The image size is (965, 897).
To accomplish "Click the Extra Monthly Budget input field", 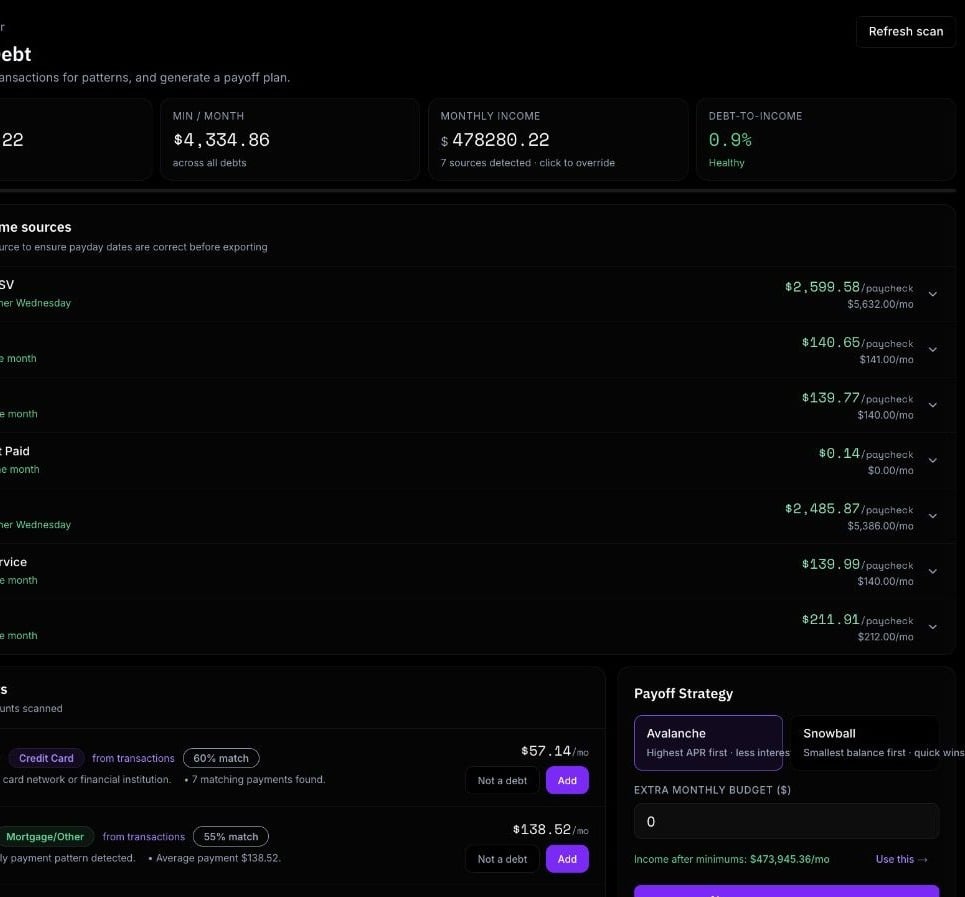I will pyautogui.click(x=787, y=821).
